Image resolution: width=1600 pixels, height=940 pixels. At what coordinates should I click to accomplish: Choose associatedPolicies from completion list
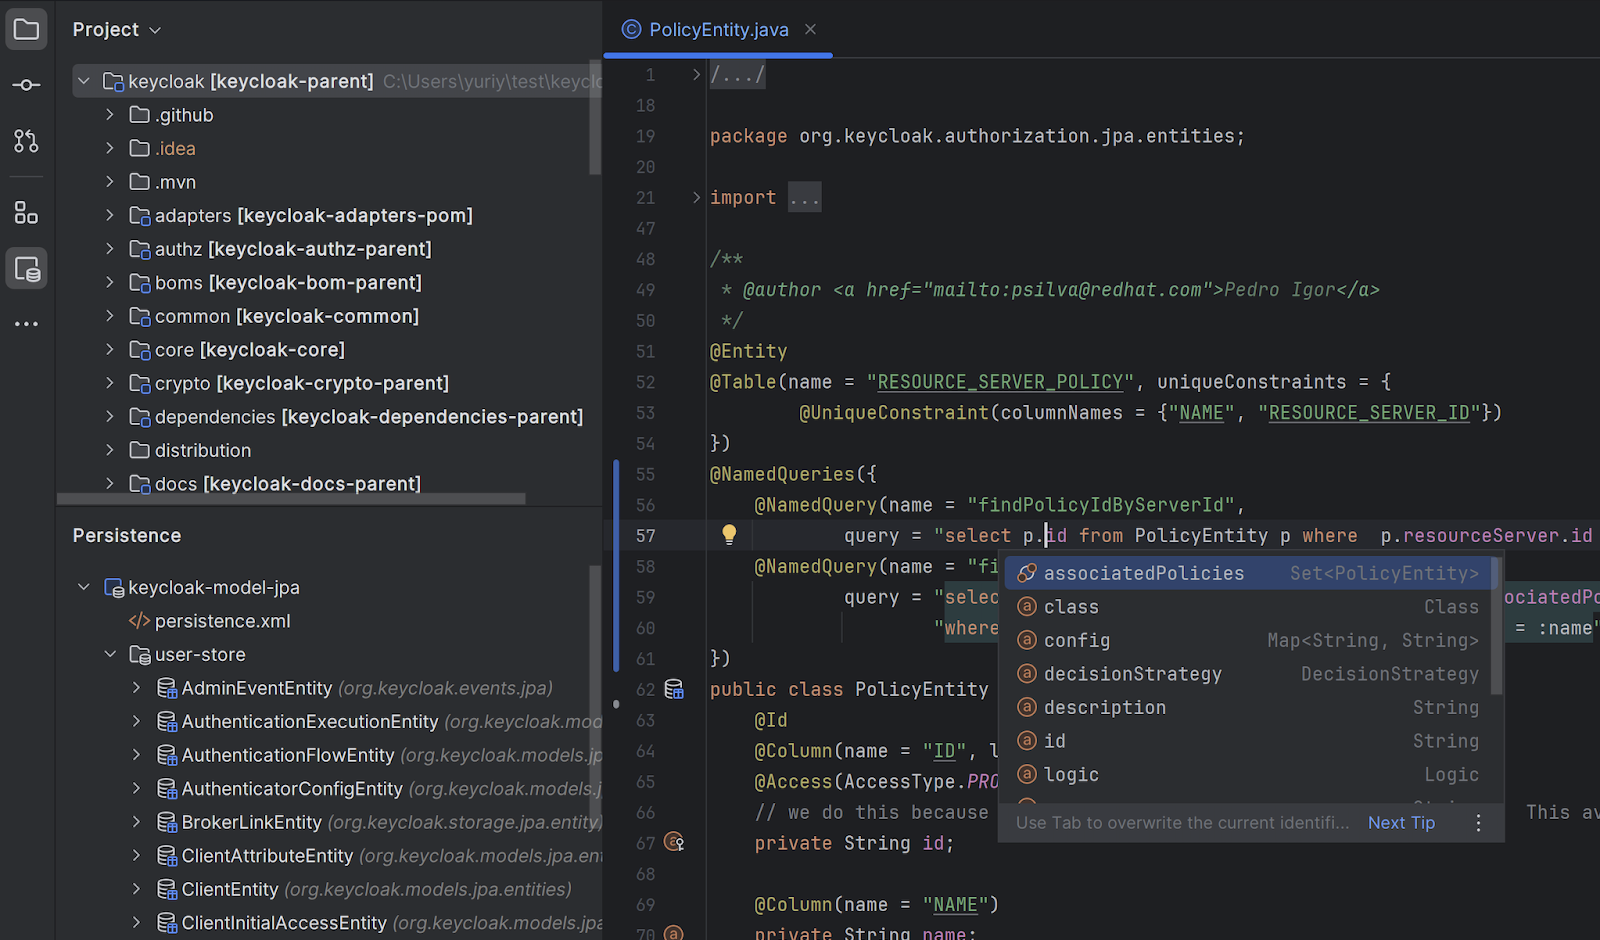pyautogui.click(x=1144, y=573)
